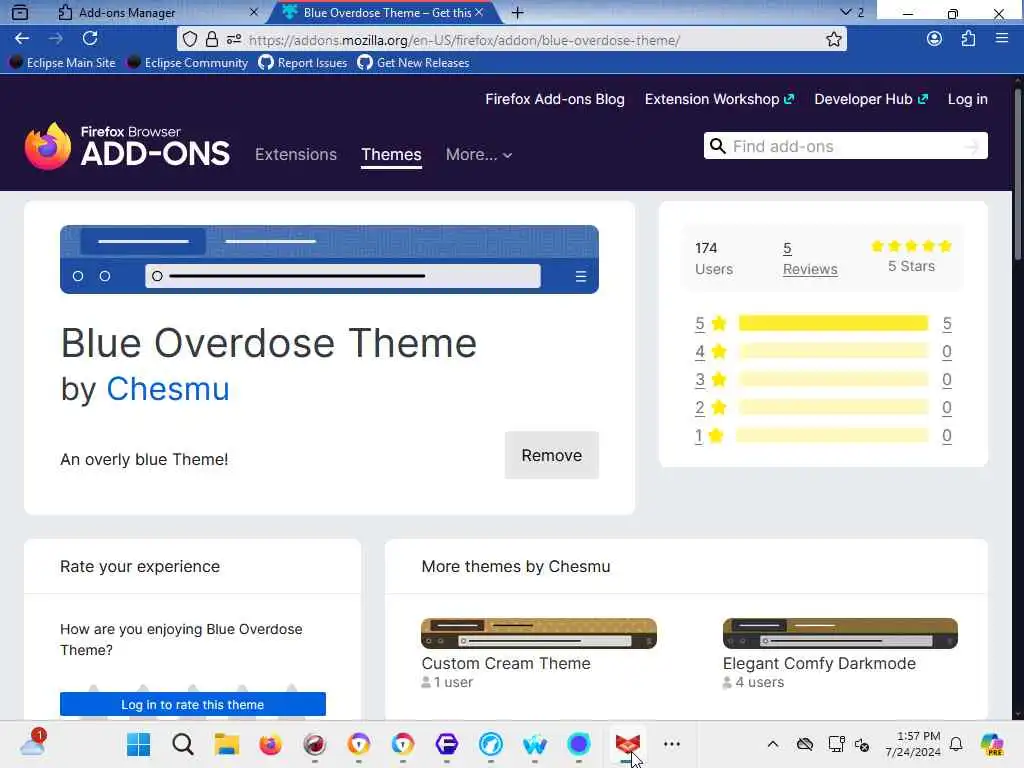Open Eclipse Community bookmark
Image resolution: width=1024 pixels, height=768 pixels.
[x=188, y=63]
